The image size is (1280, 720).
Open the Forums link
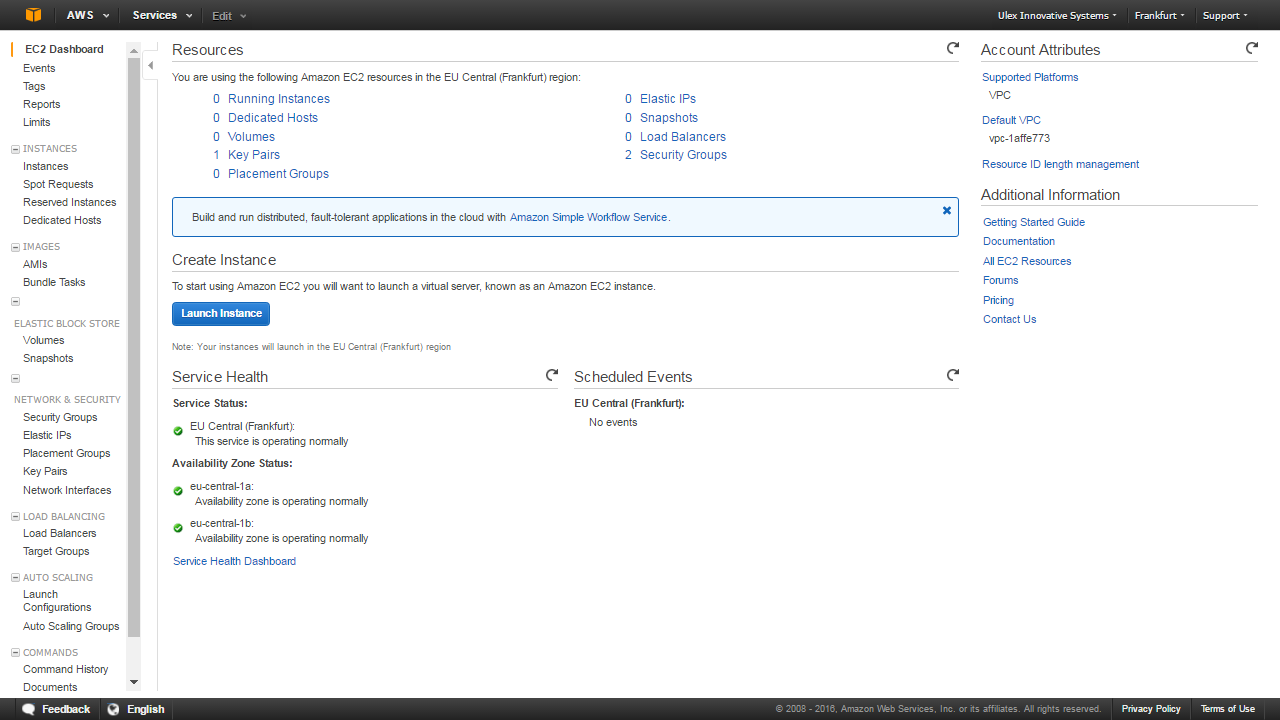click(x=1001, y=280)
